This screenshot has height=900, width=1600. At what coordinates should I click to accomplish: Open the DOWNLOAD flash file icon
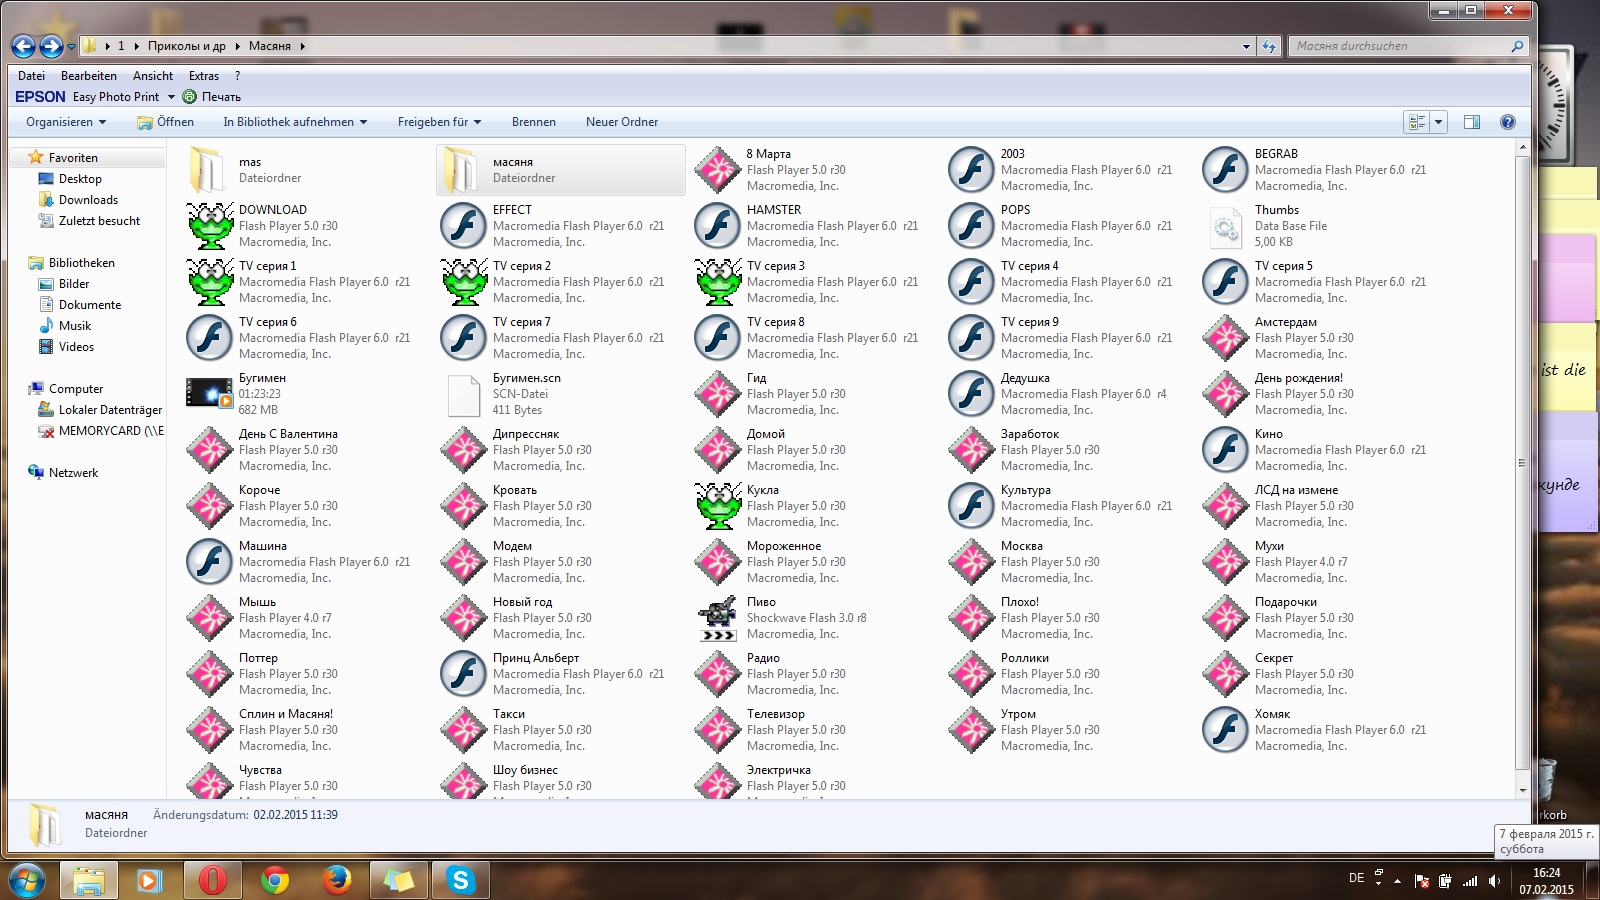[x=210, y=226]
